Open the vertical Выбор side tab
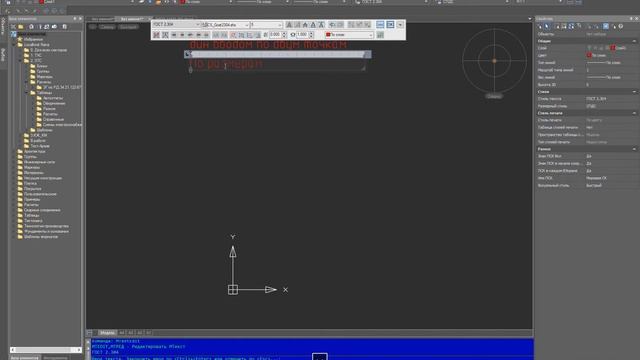 pyautogui.click(x=3, y=55)
